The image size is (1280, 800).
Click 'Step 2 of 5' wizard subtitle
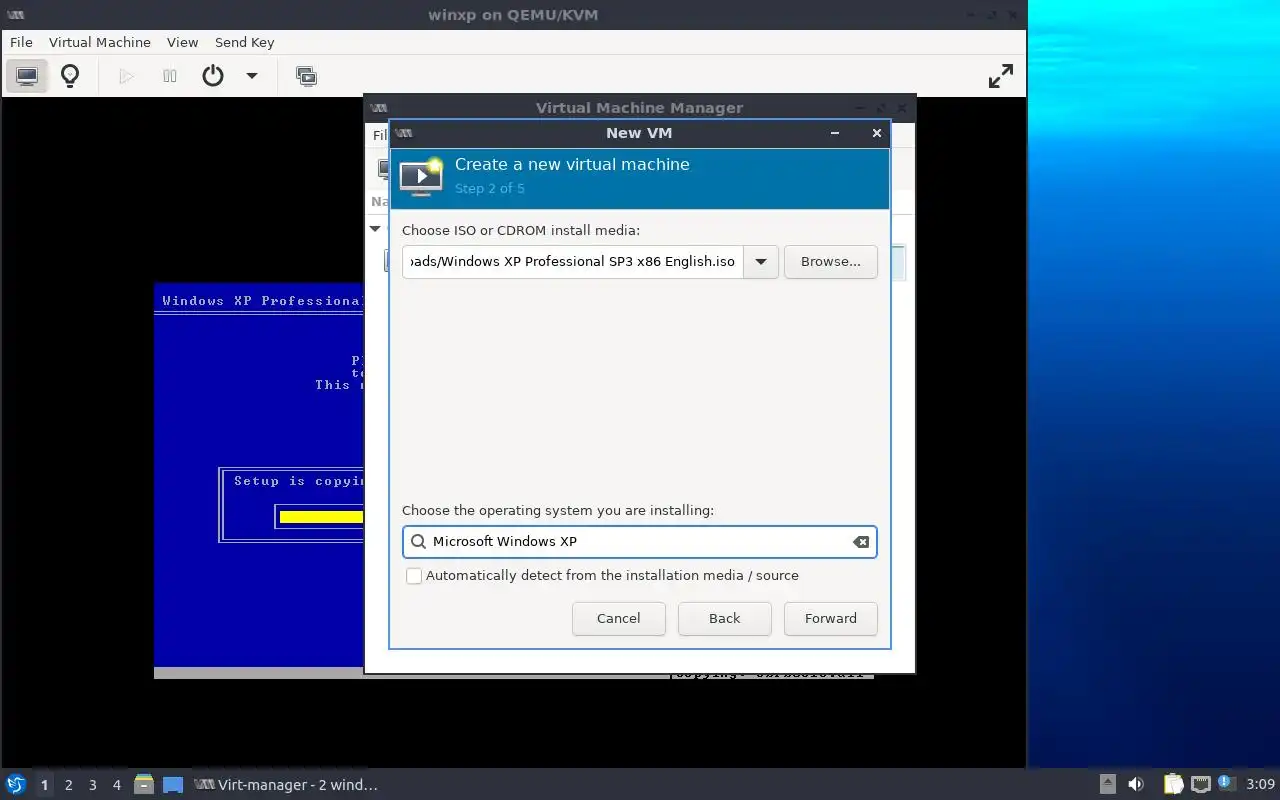coord(489,188)
